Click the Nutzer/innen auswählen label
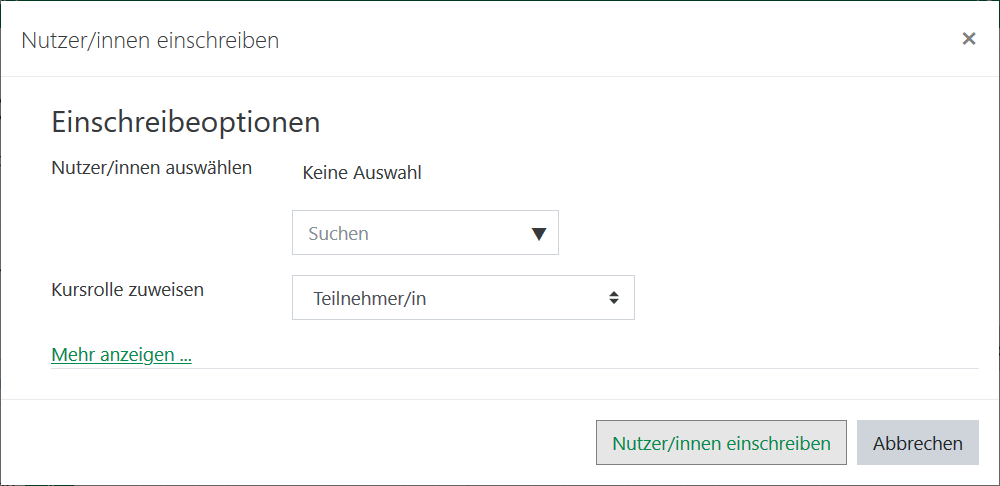1000x486 pixels. coord(151,168)
